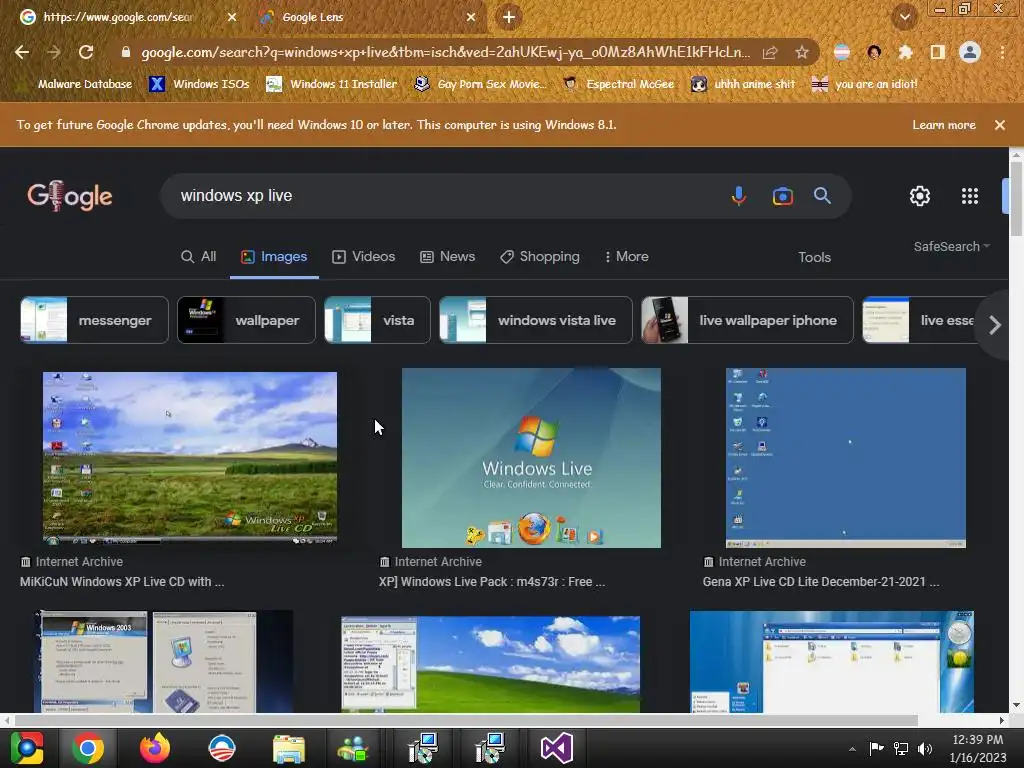1024x768 pixels.
Task: Expand the SafeSearch dropdown
Action: pos(952,247)
